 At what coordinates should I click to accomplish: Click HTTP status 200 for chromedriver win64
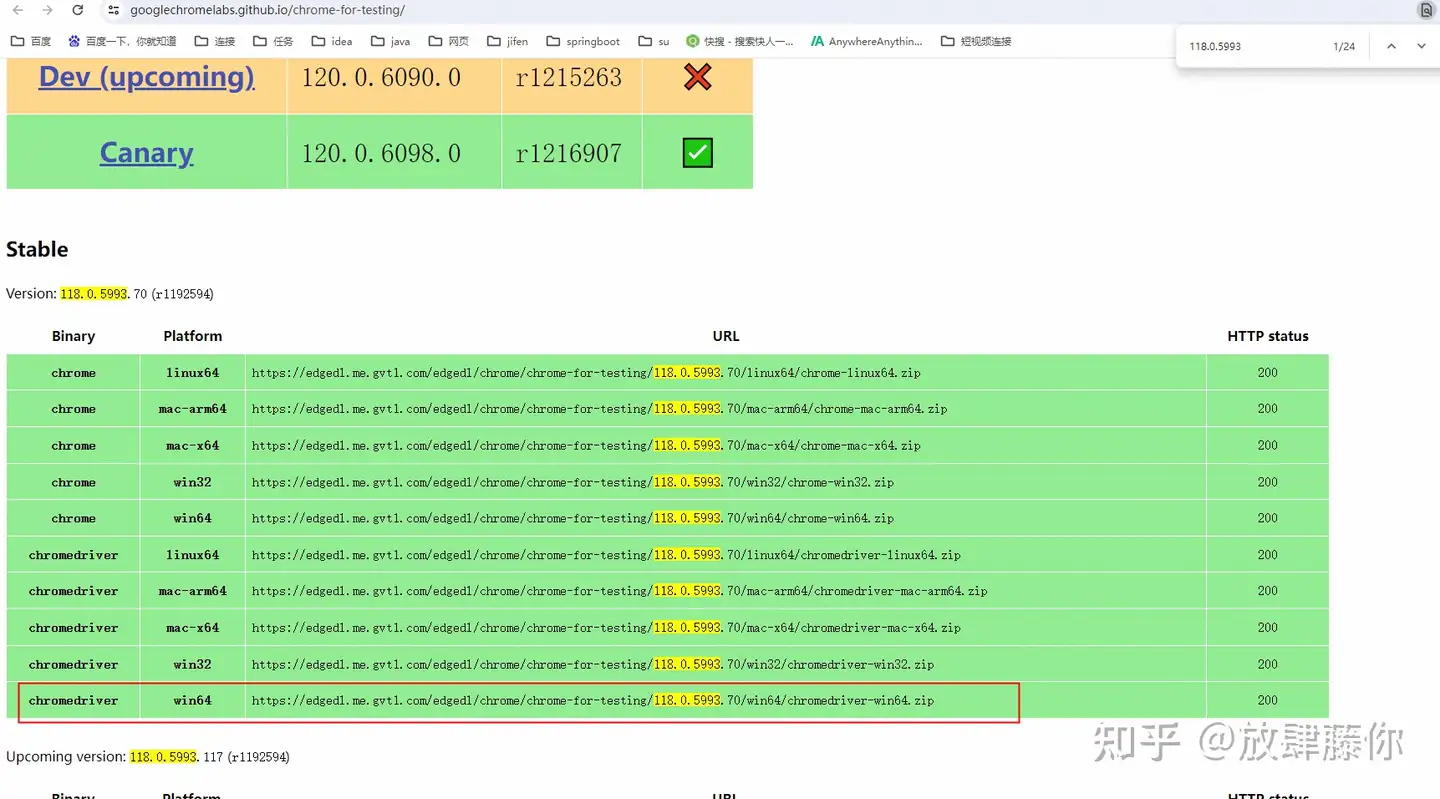point(1268,701)
